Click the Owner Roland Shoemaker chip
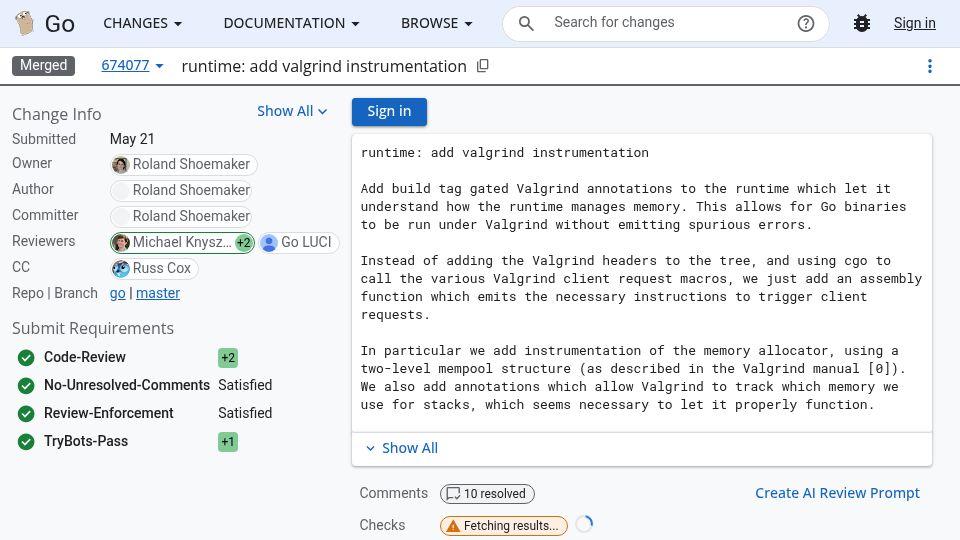Image resolution: width=960 pixels, height=540 pixels. (x=184, y=165)
